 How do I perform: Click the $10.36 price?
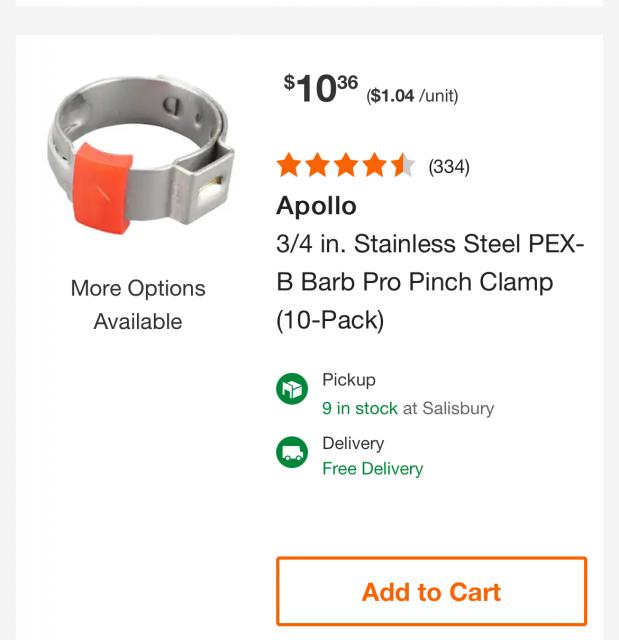320,89
